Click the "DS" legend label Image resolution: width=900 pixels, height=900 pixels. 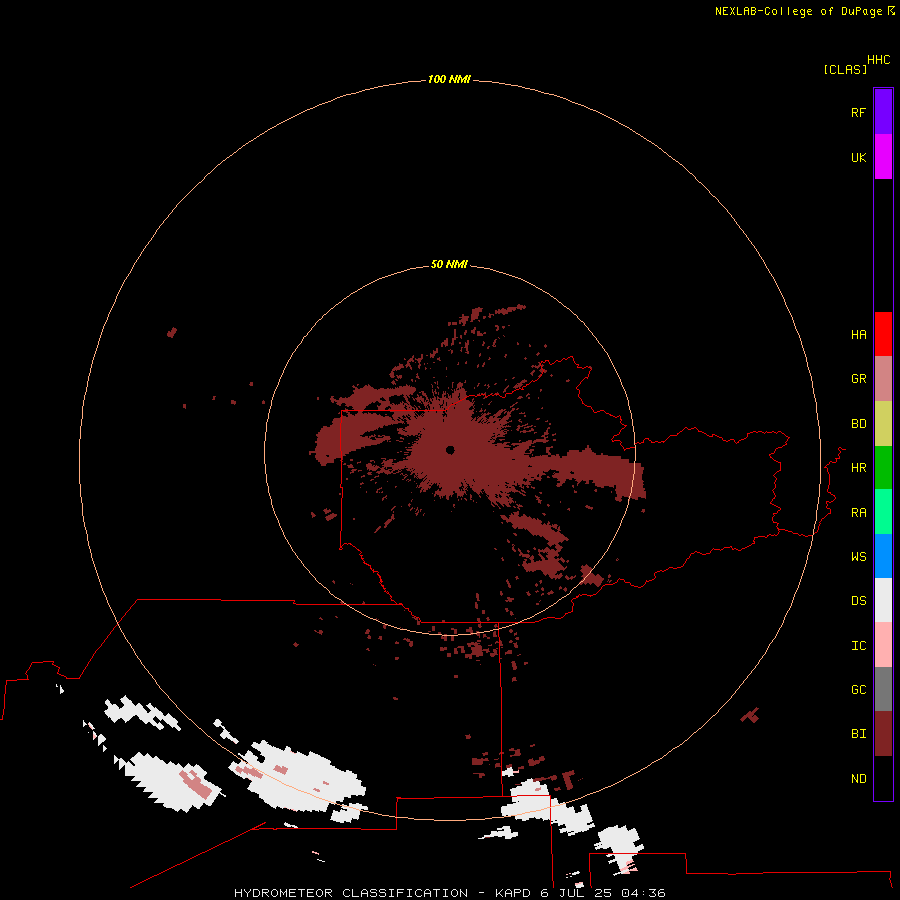[859, 600]
